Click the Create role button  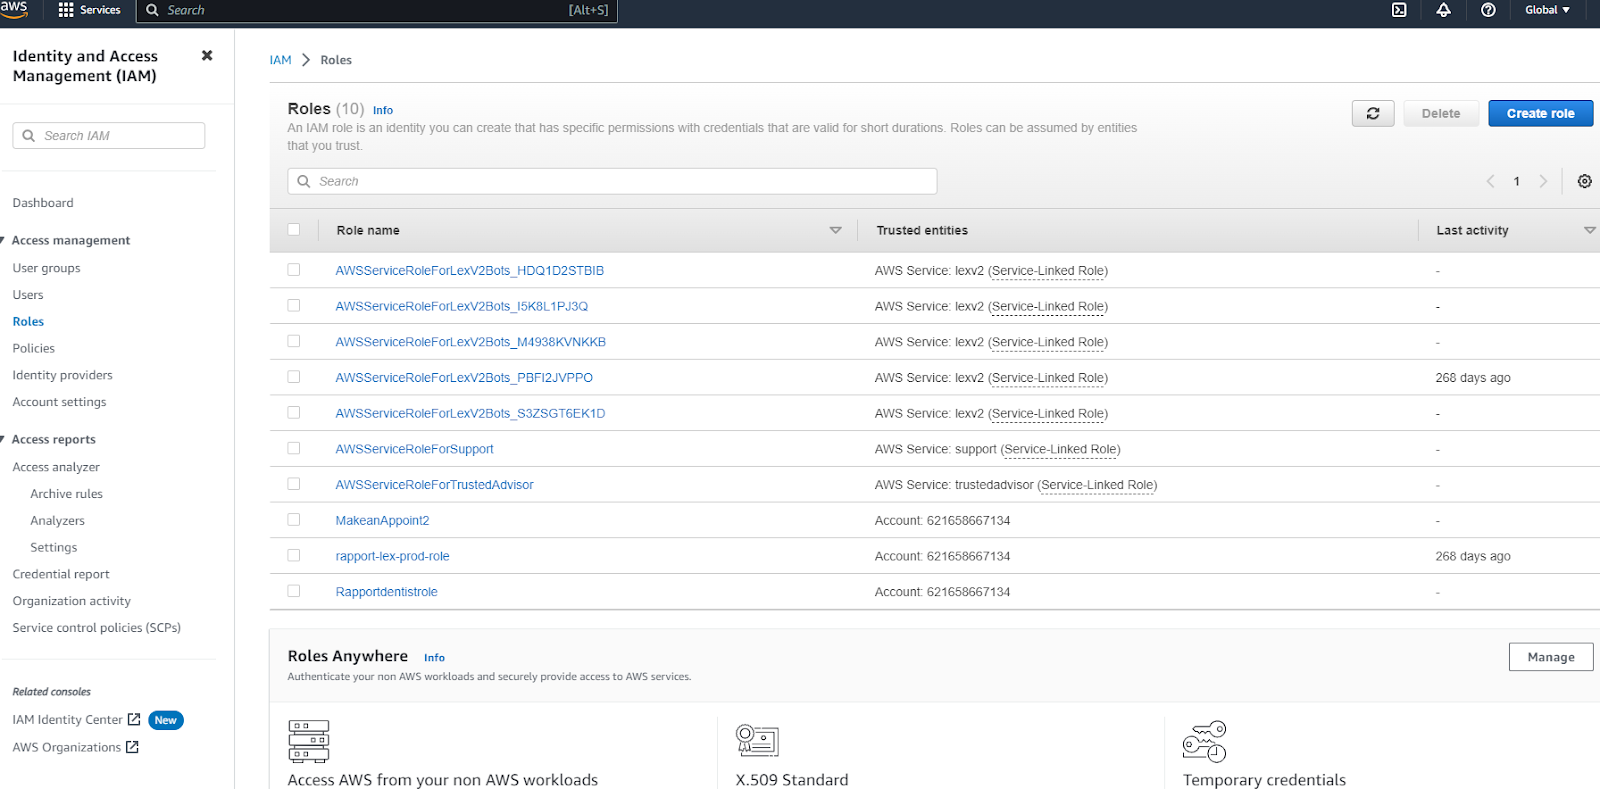click(x=1540, y=114)
